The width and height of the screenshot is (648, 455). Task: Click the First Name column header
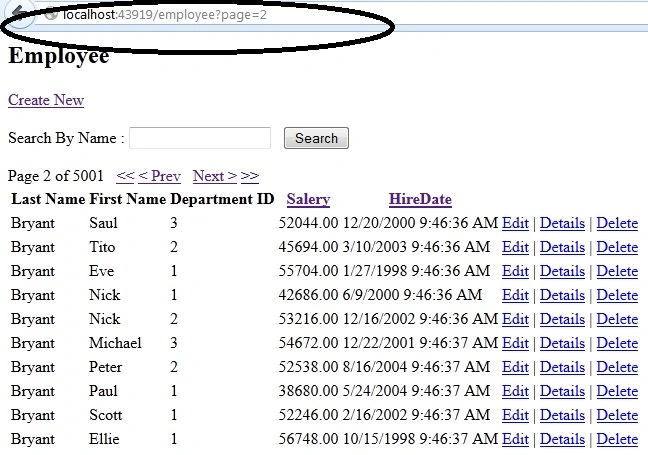[x=128, y=199]
